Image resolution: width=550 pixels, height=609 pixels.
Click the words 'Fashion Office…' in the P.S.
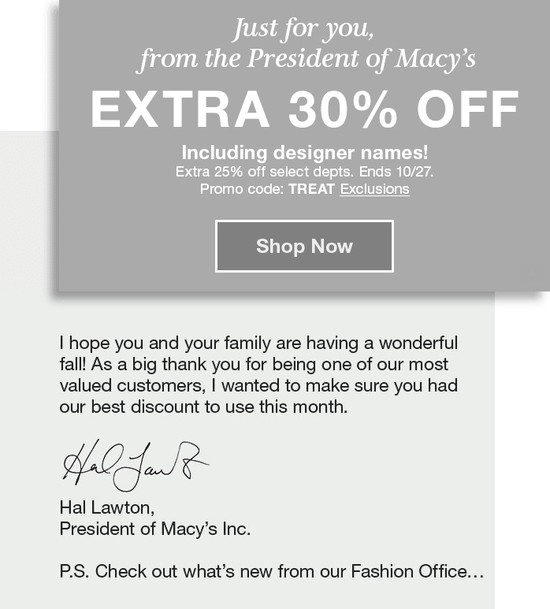coord(418,571)
